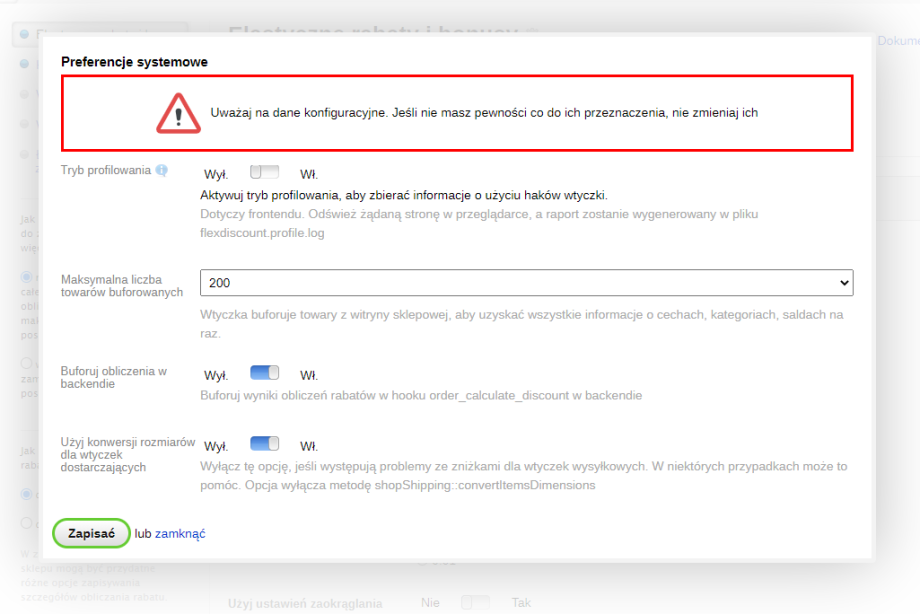Open the Maksymalna liczba towarów buforowanych dropdown
Screen dimensions: 920x614
(x=526, y=283)
